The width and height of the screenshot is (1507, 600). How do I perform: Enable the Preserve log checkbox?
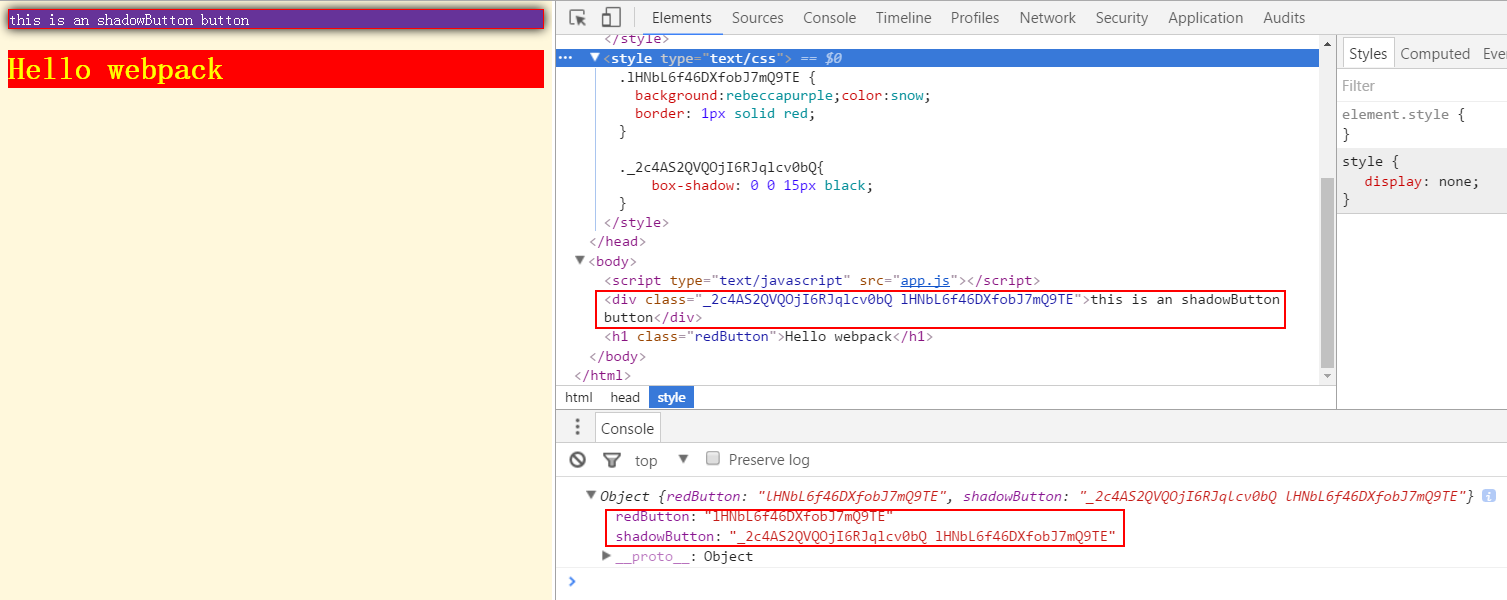(713, 459)
